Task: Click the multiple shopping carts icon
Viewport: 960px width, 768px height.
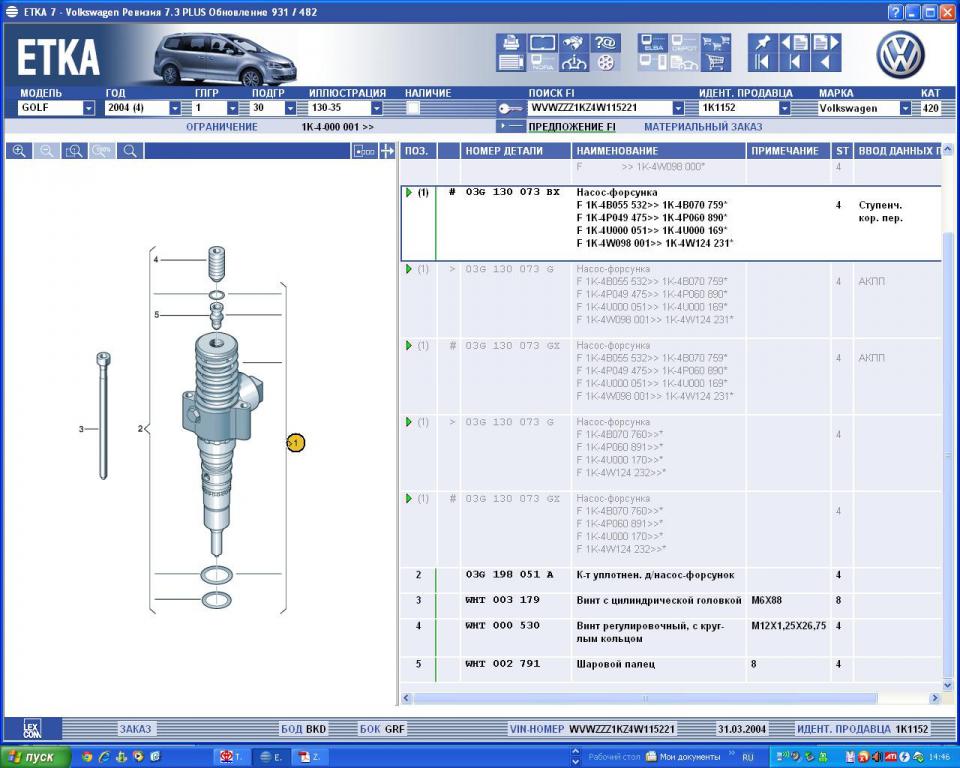Action: [716, 42]
